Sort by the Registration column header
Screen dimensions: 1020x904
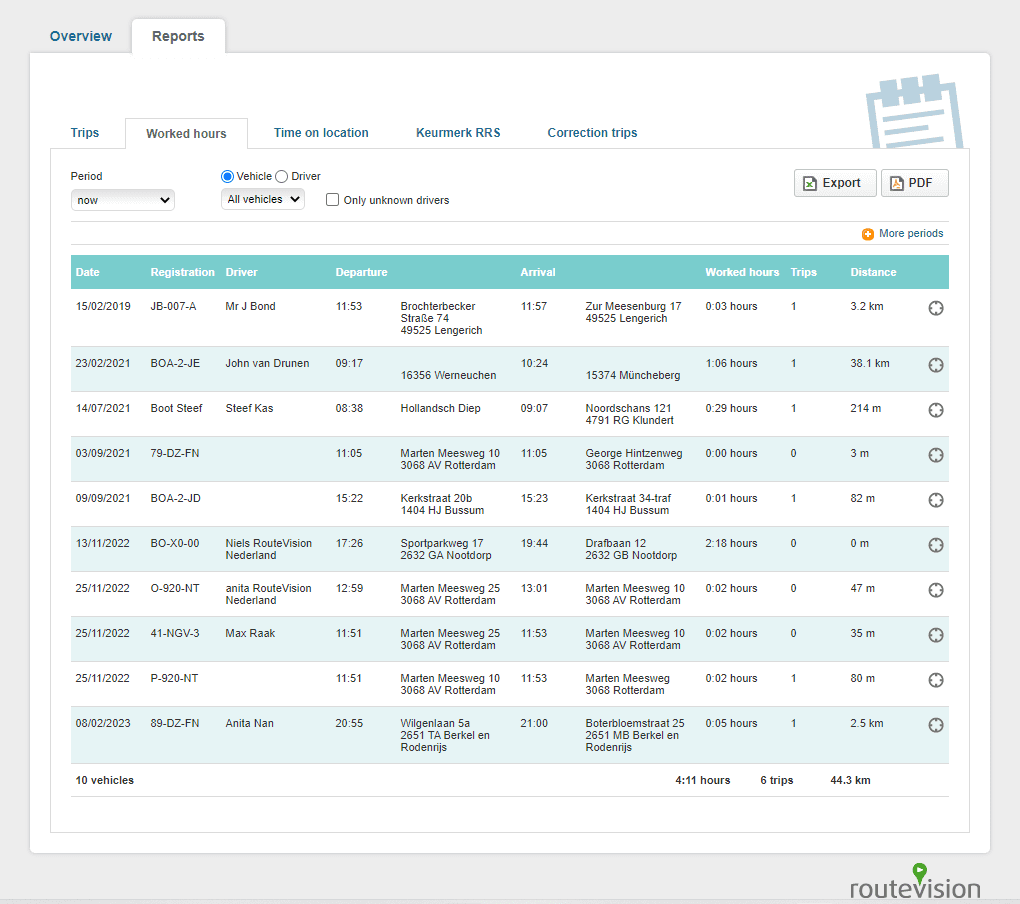coord(182,272)
